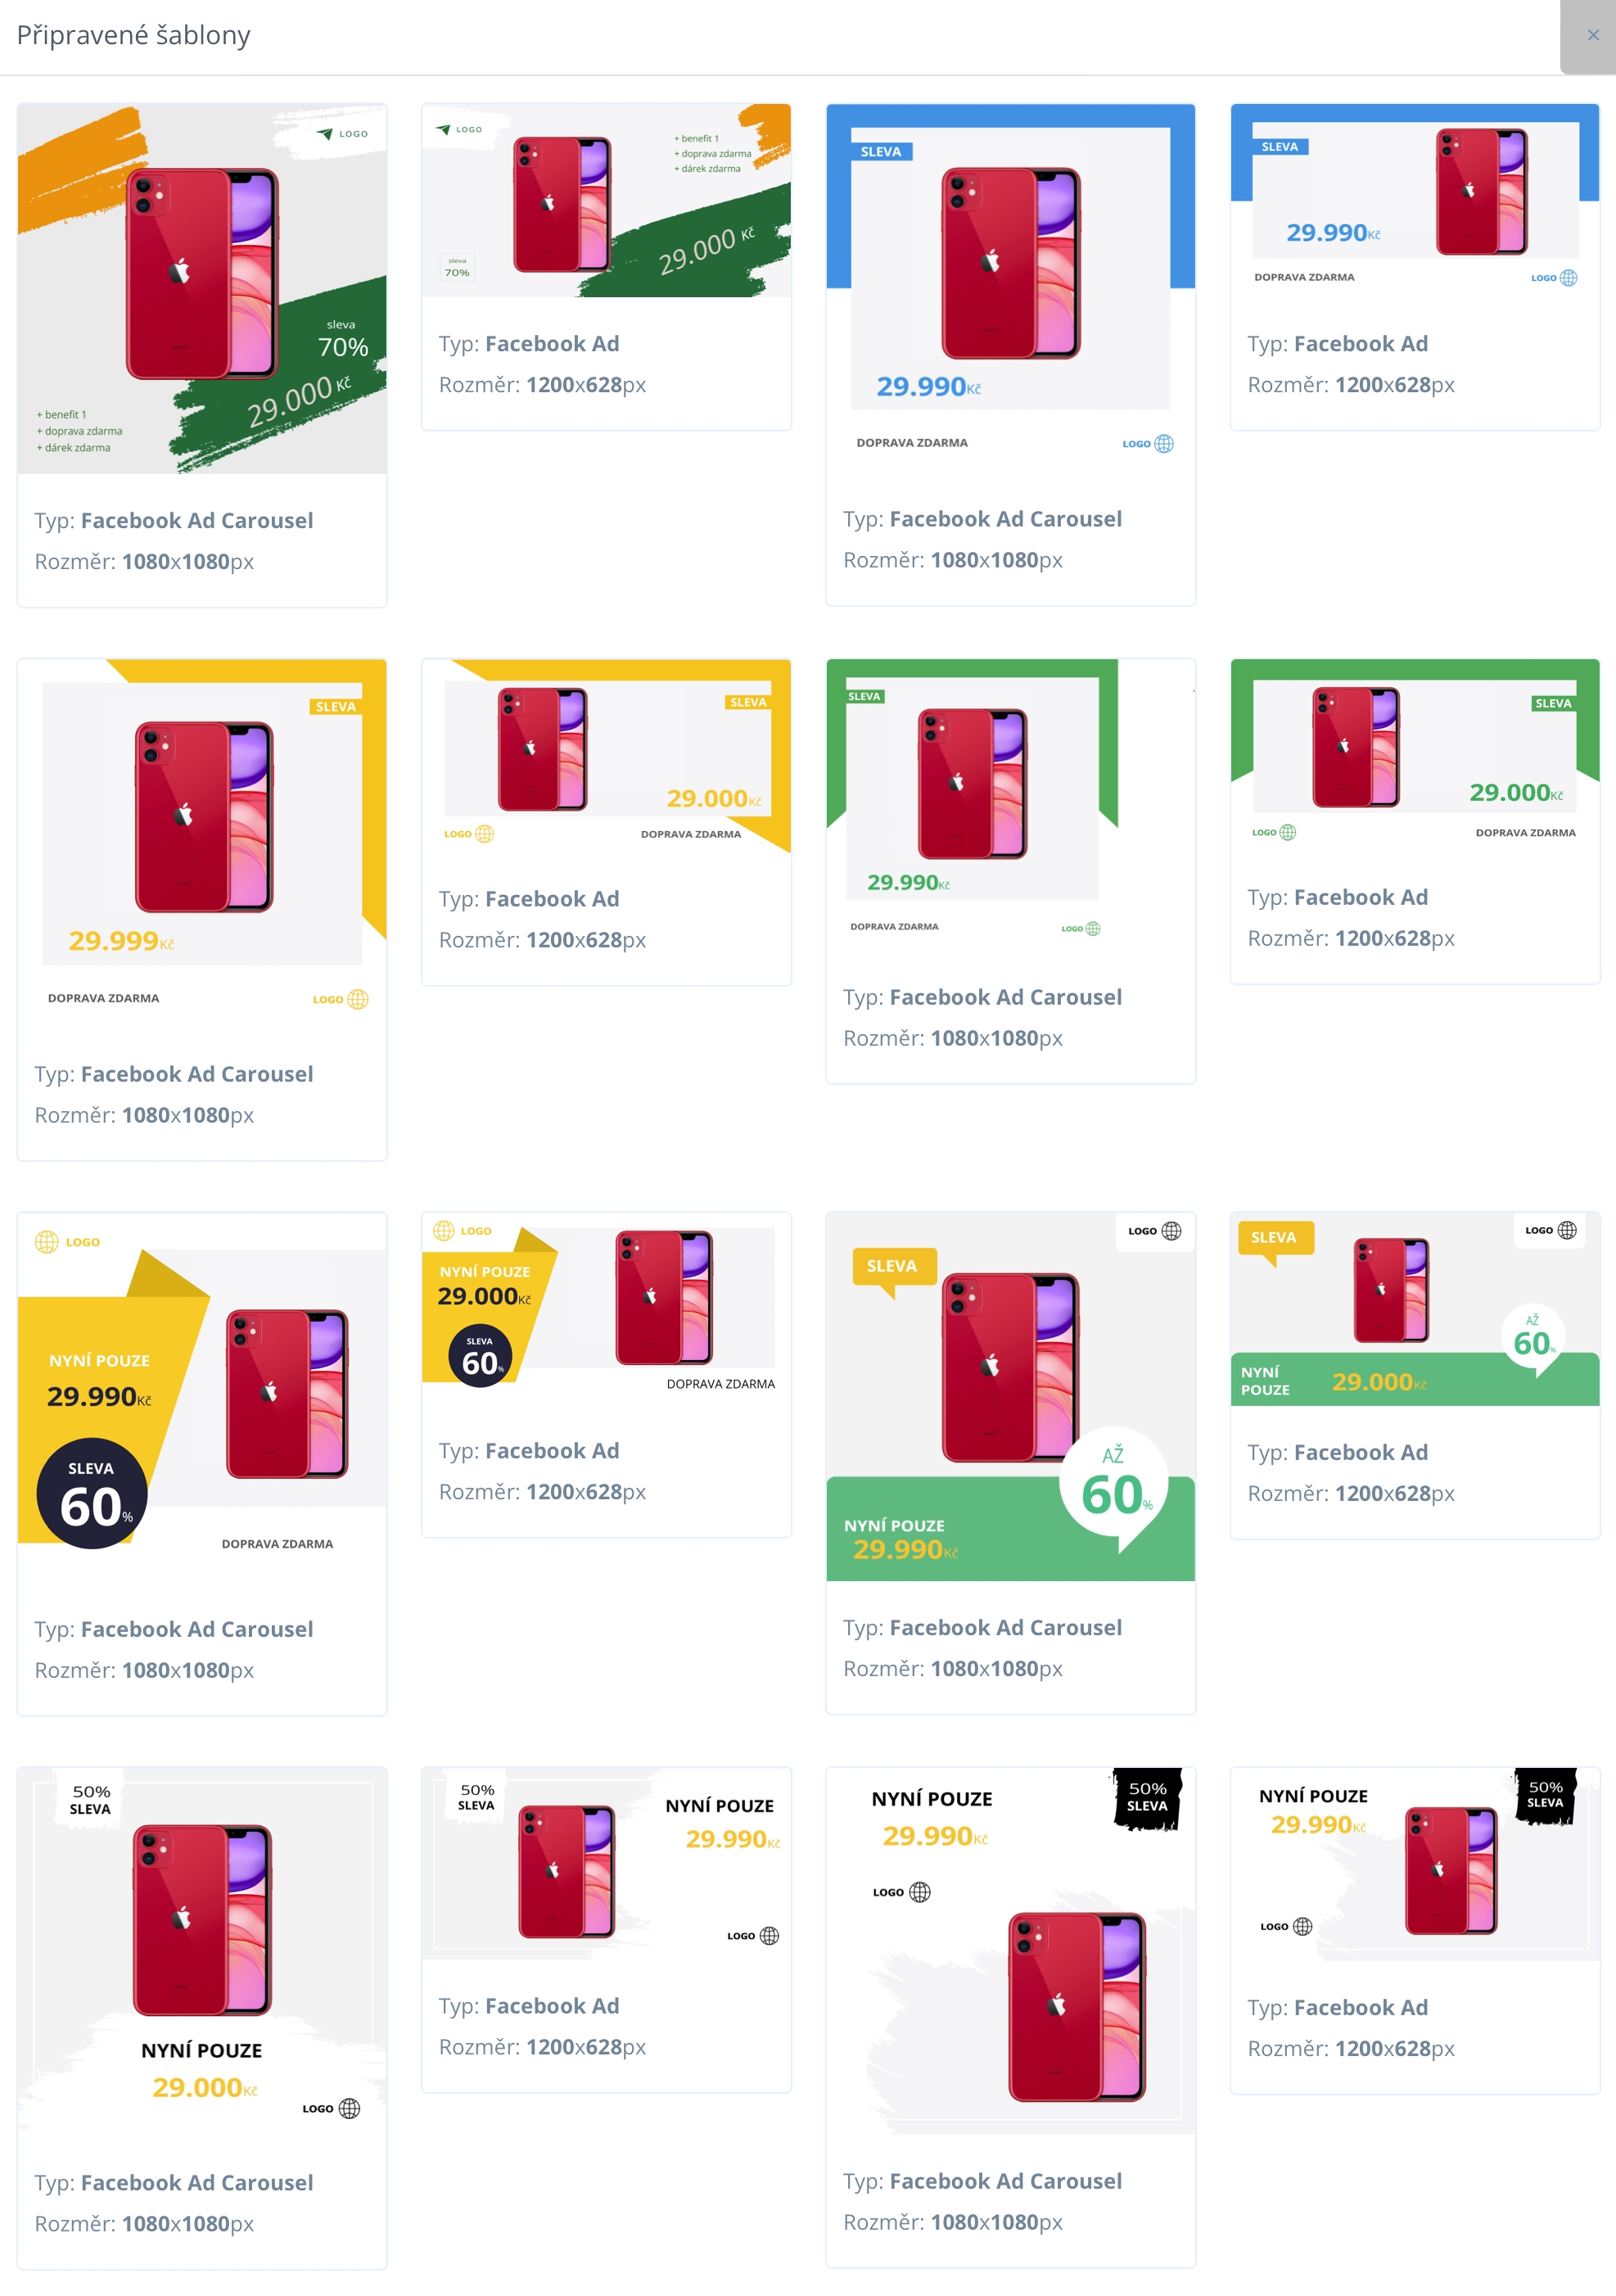Image resolution: width=1616 pixels, height=2296 pixels.
Task: Select Carousel template with black 50% SLEVA badge
Action: click(x=1010, y=1951)
